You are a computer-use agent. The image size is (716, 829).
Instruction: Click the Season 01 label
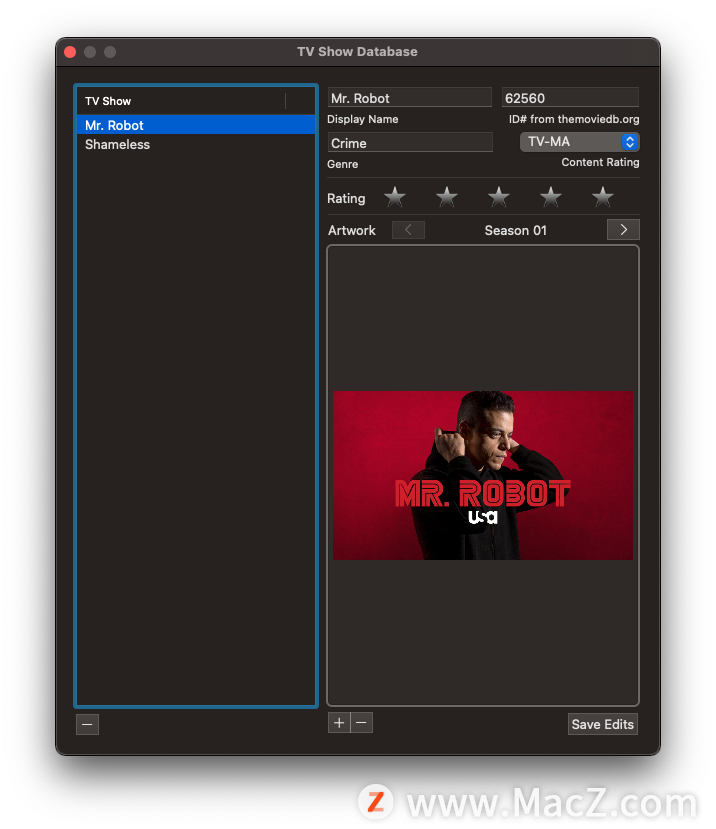tap(516, 230)
